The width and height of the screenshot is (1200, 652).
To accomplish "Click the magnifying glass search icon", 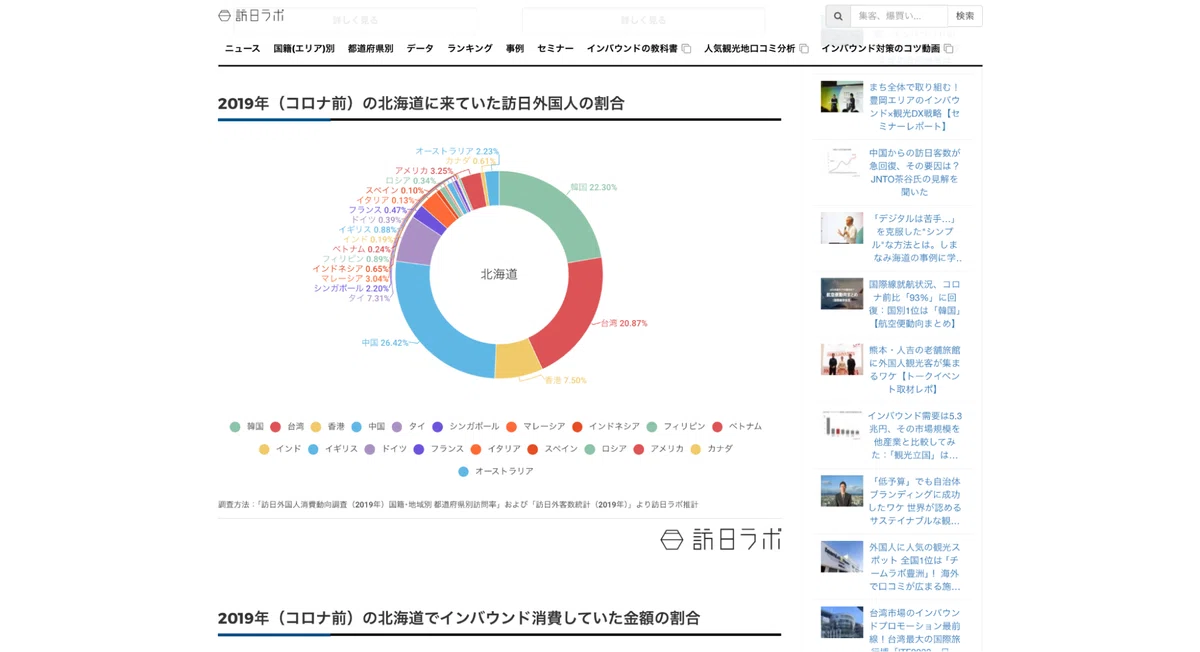I will [x=838, y=16].
